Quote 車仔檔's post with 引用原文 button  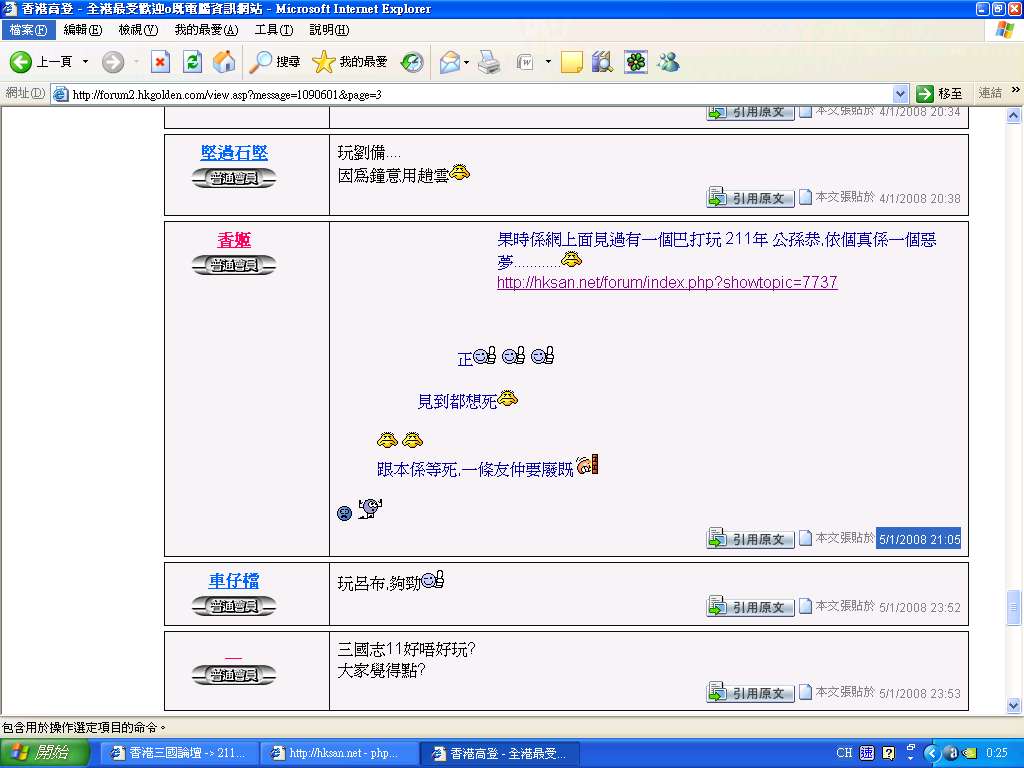coord(751,607)
